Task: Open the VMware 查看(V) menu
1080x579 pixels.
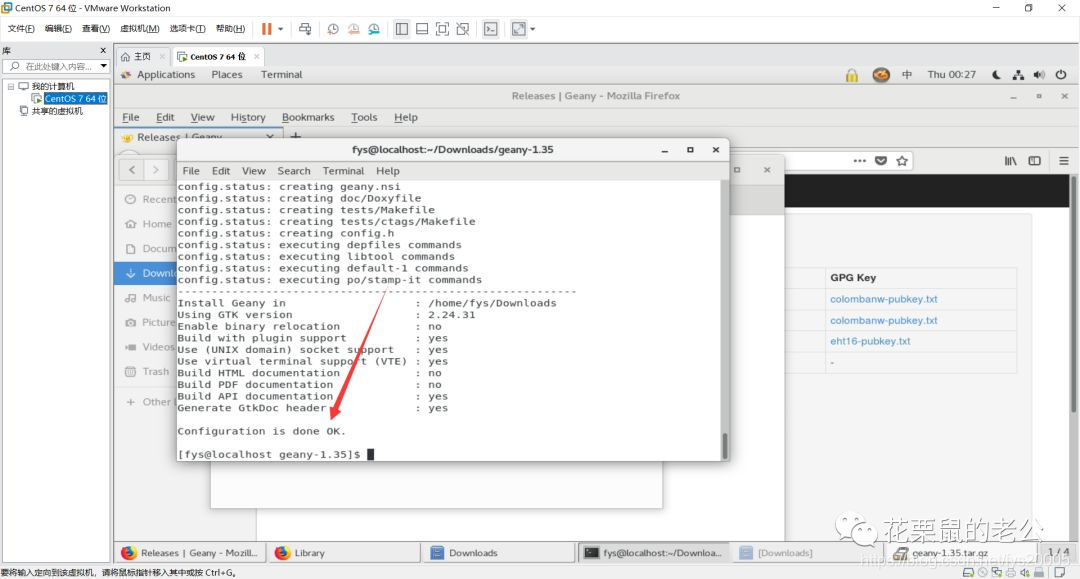Action: 96,28
